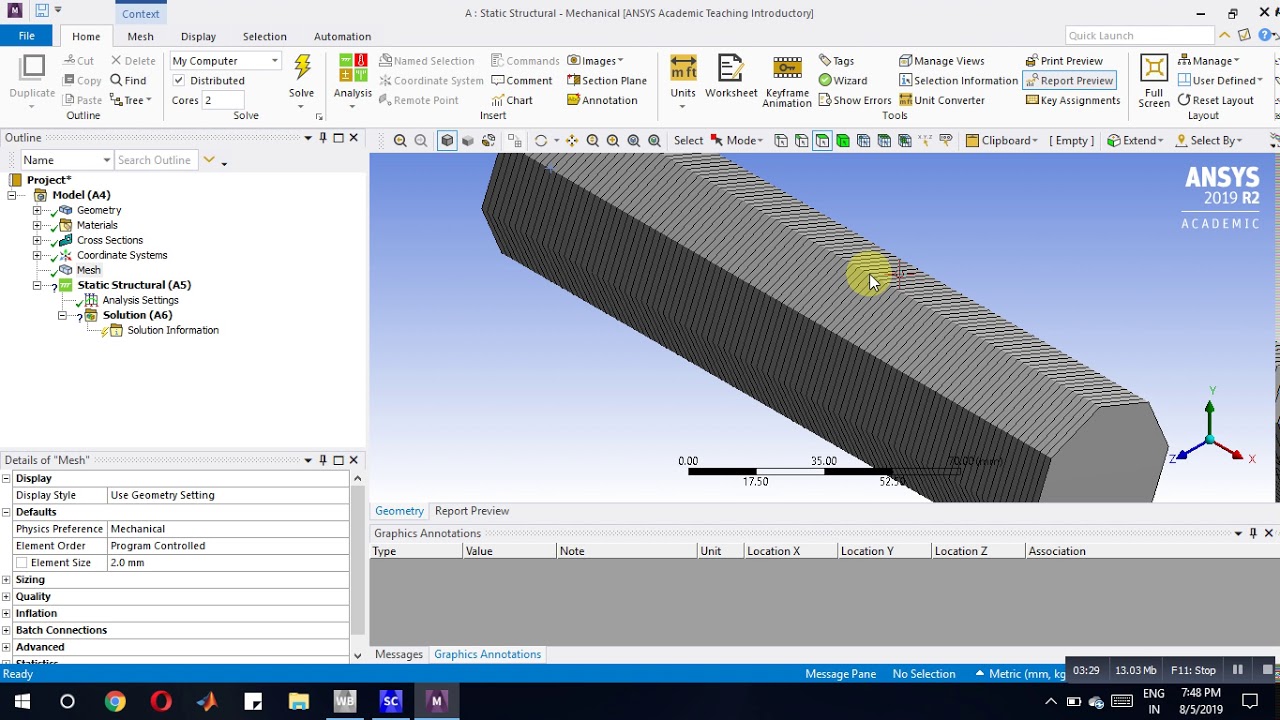Expand the Inflation section
The width and height of the screenshot is (1280, 720).
click(x=6, y=613)
